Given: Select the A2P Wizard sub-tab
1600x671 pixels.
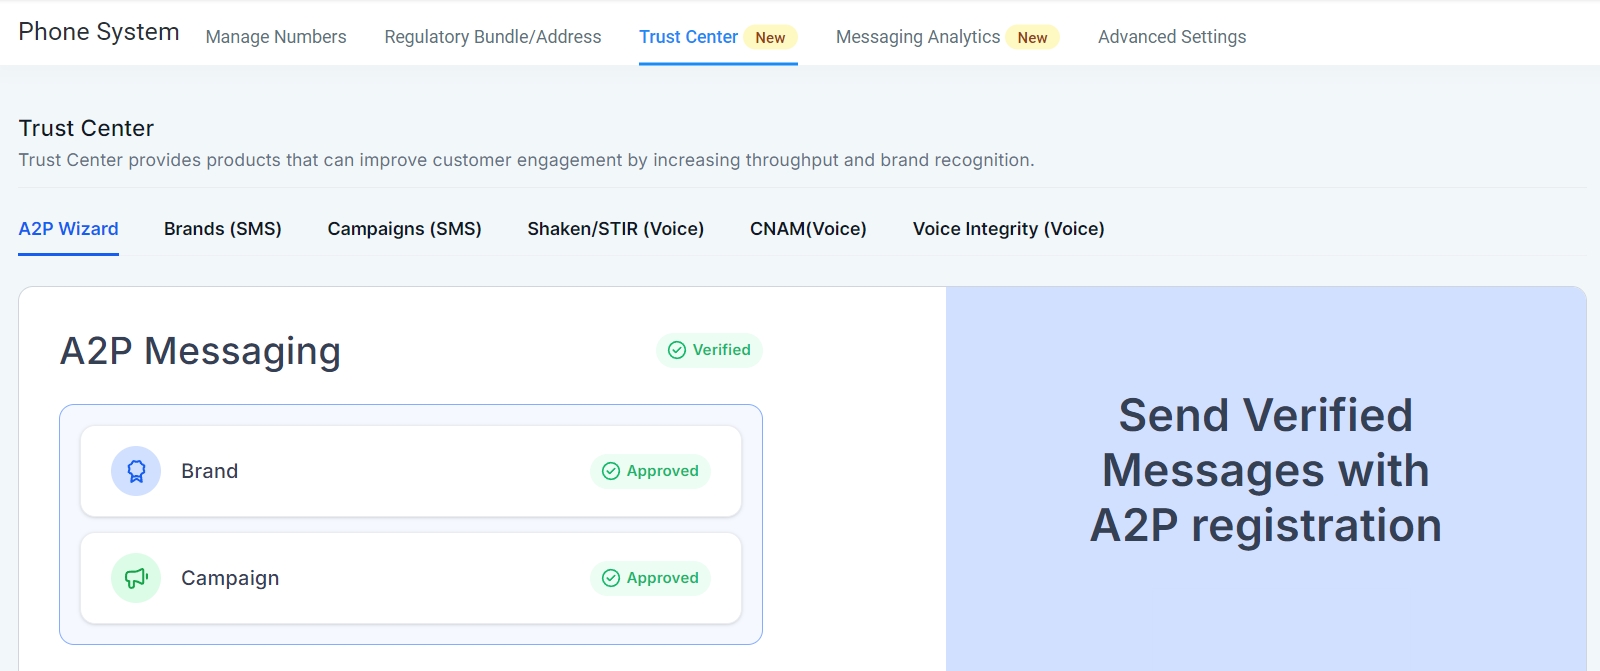Looking at the screenshot, I should click(x=69, y=229).
